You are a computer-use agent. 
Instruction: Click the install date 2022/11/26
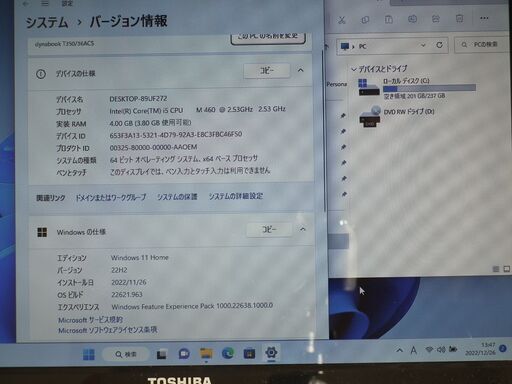coord(129,282)
